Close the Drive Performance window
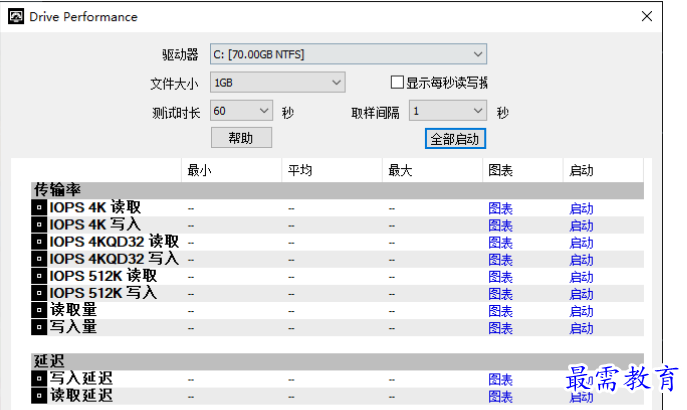 tap(647, 16)
